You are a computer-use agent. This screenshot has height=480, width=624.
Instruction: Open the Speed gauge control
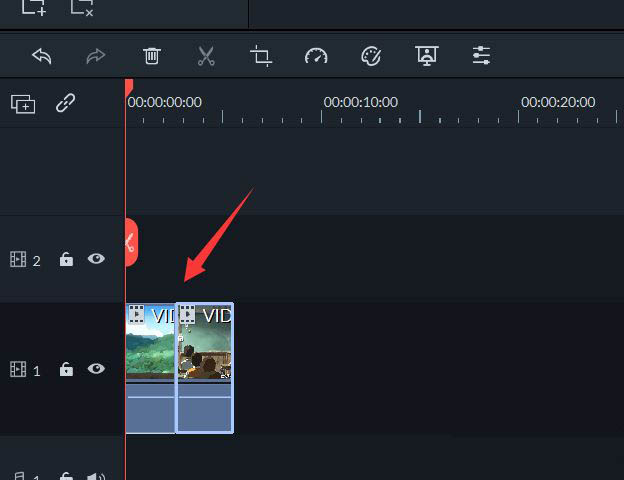(316, 56)
